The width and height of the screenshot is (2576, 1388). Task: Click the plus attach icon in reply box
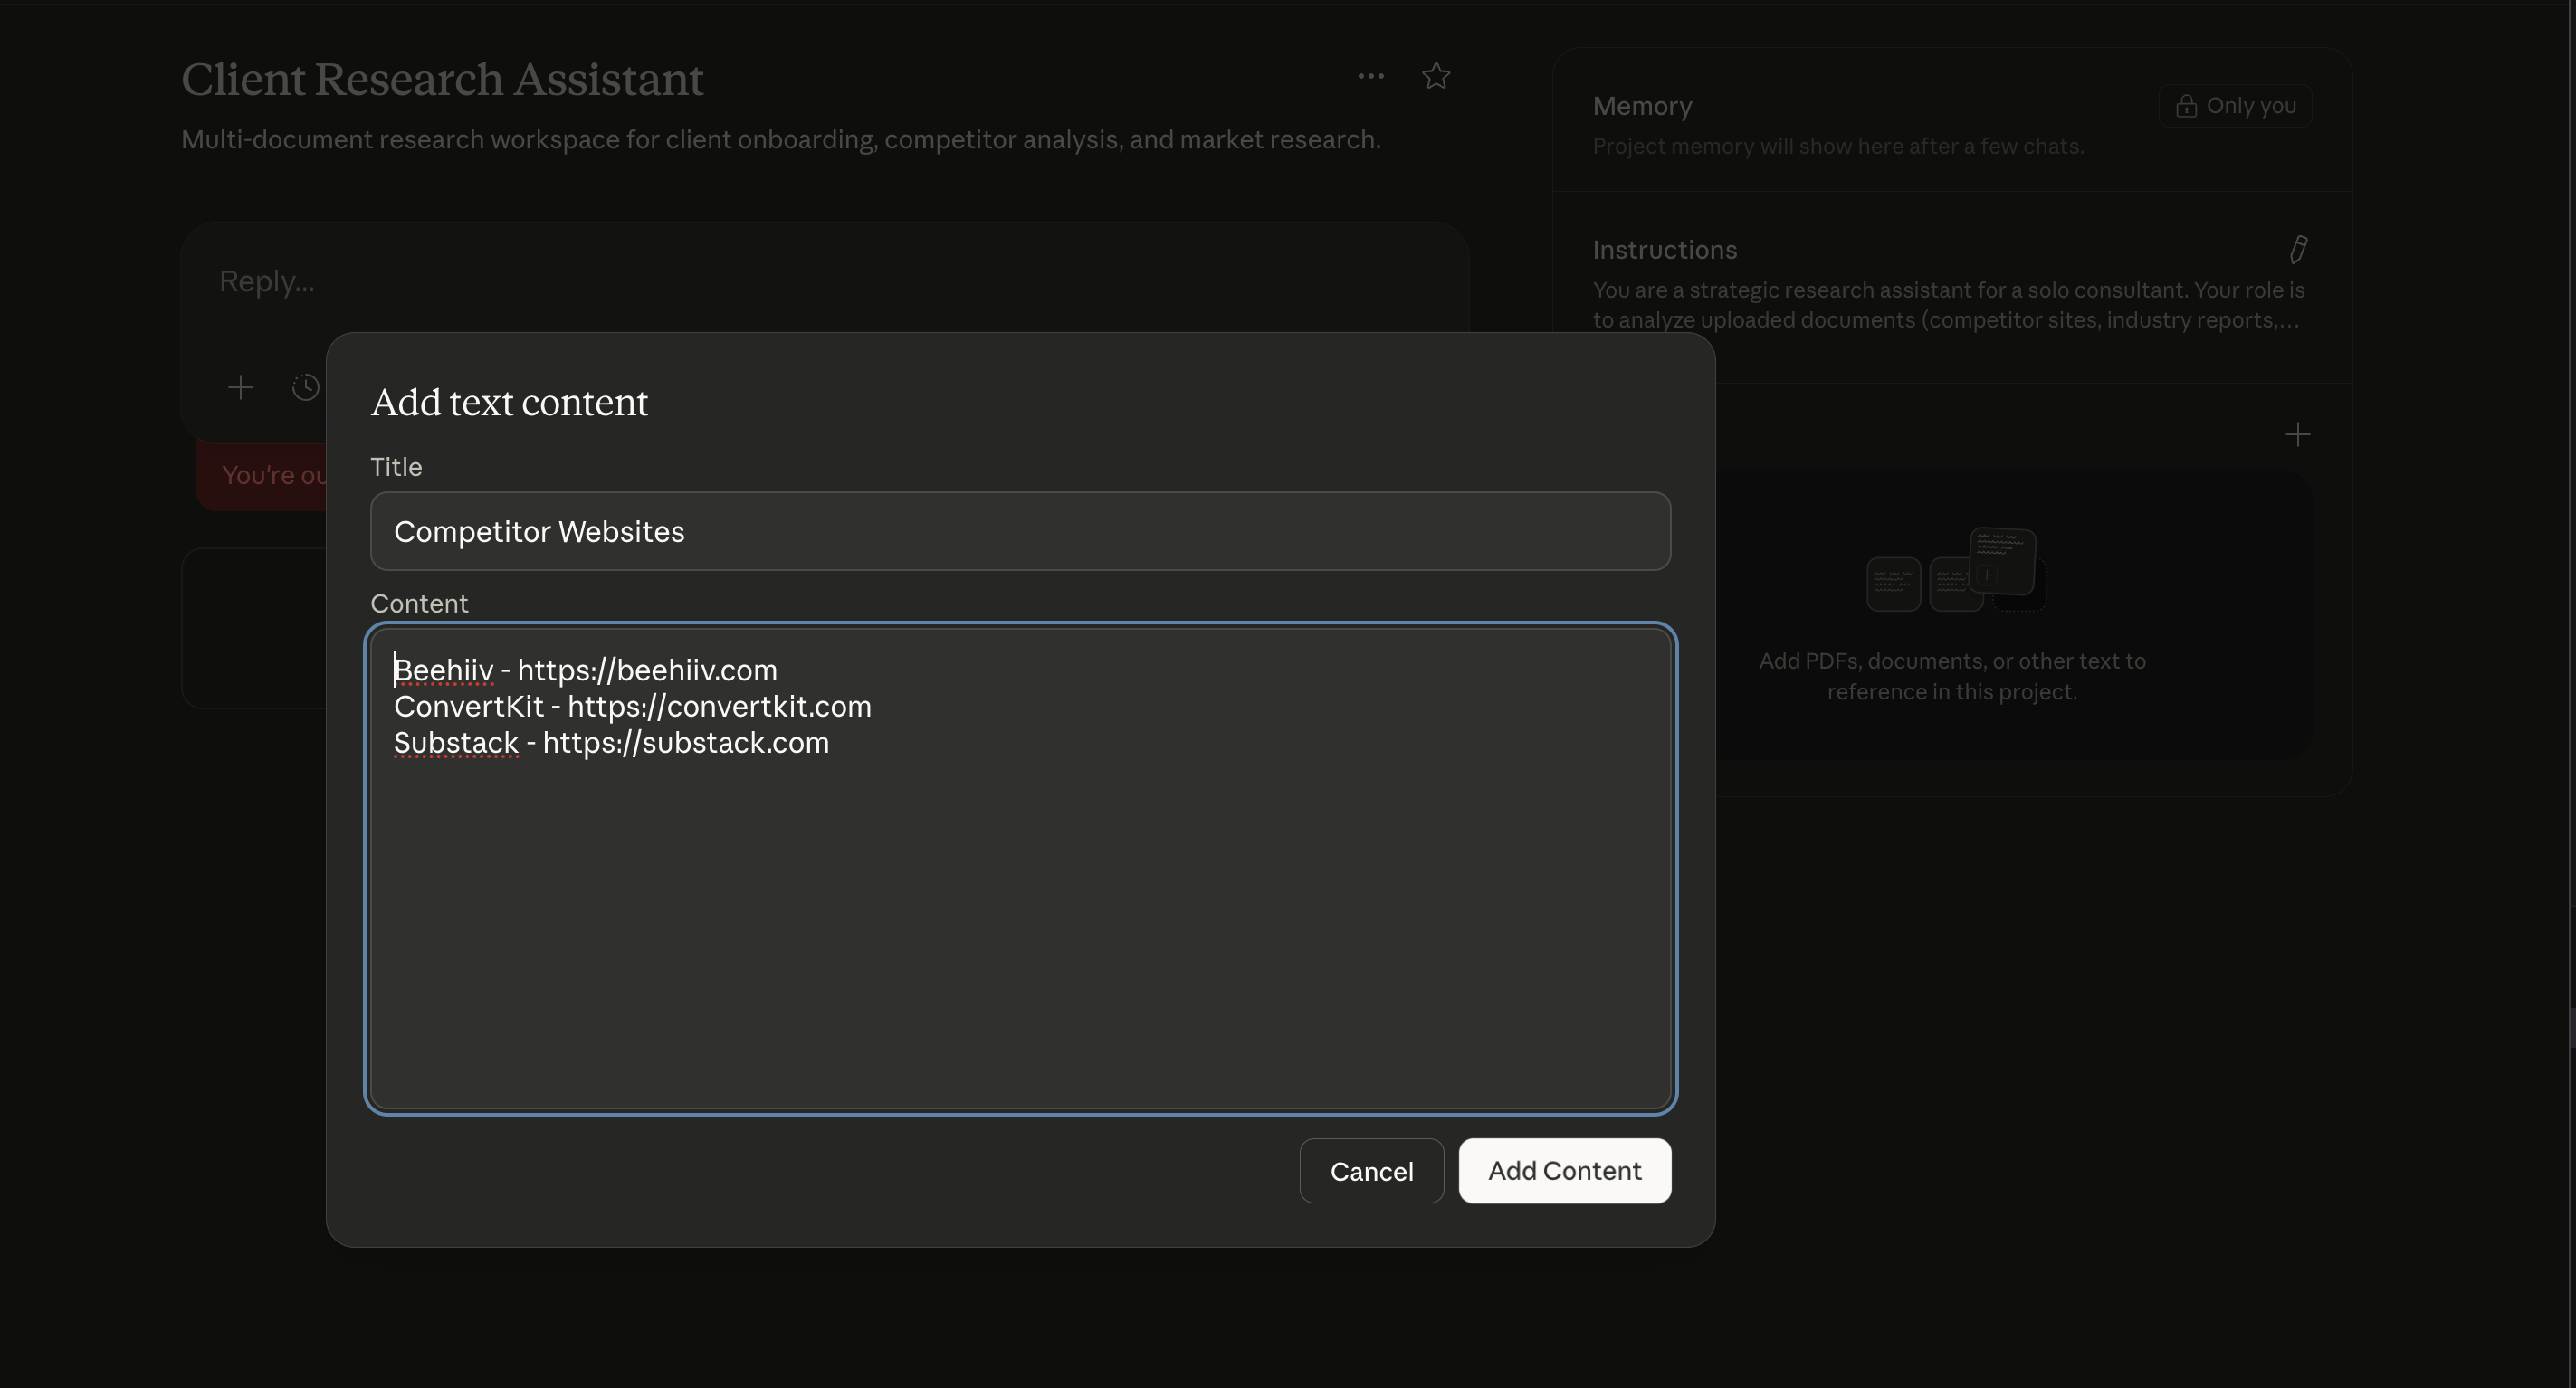[x=240, y=387]
